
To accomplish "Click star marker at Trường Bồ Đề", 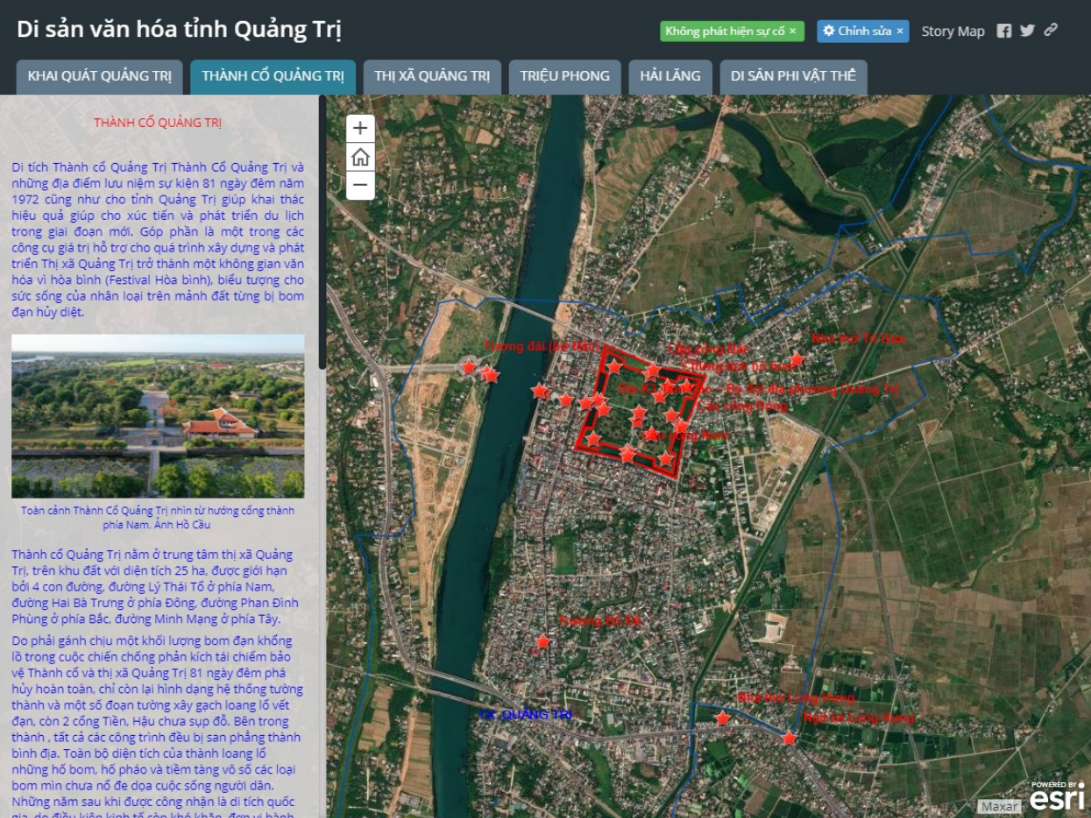I will pyautogui.click(x=543, y=642).
